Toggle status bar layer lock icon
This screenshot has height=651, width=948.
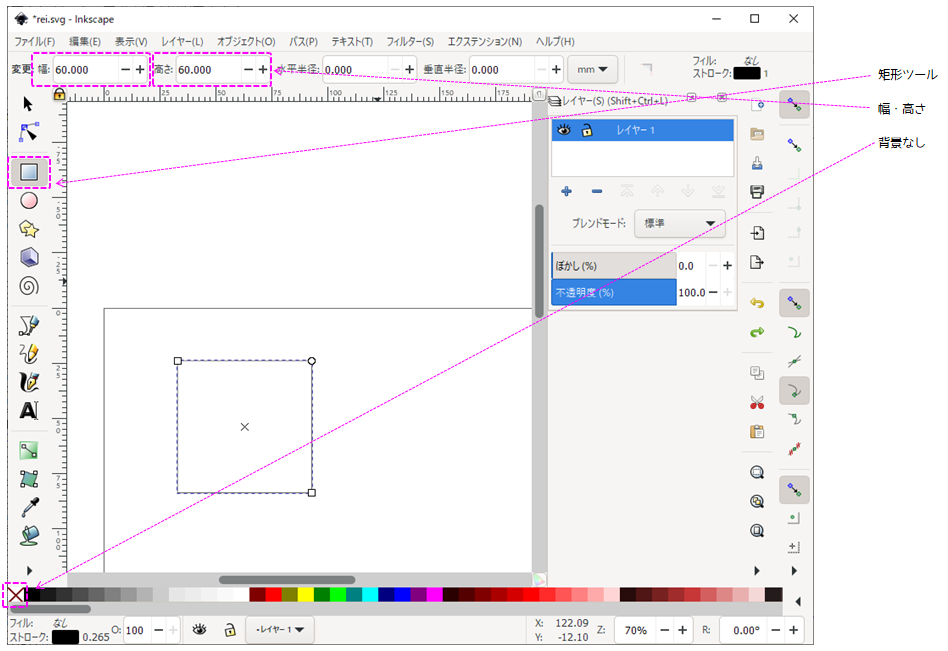230,630
